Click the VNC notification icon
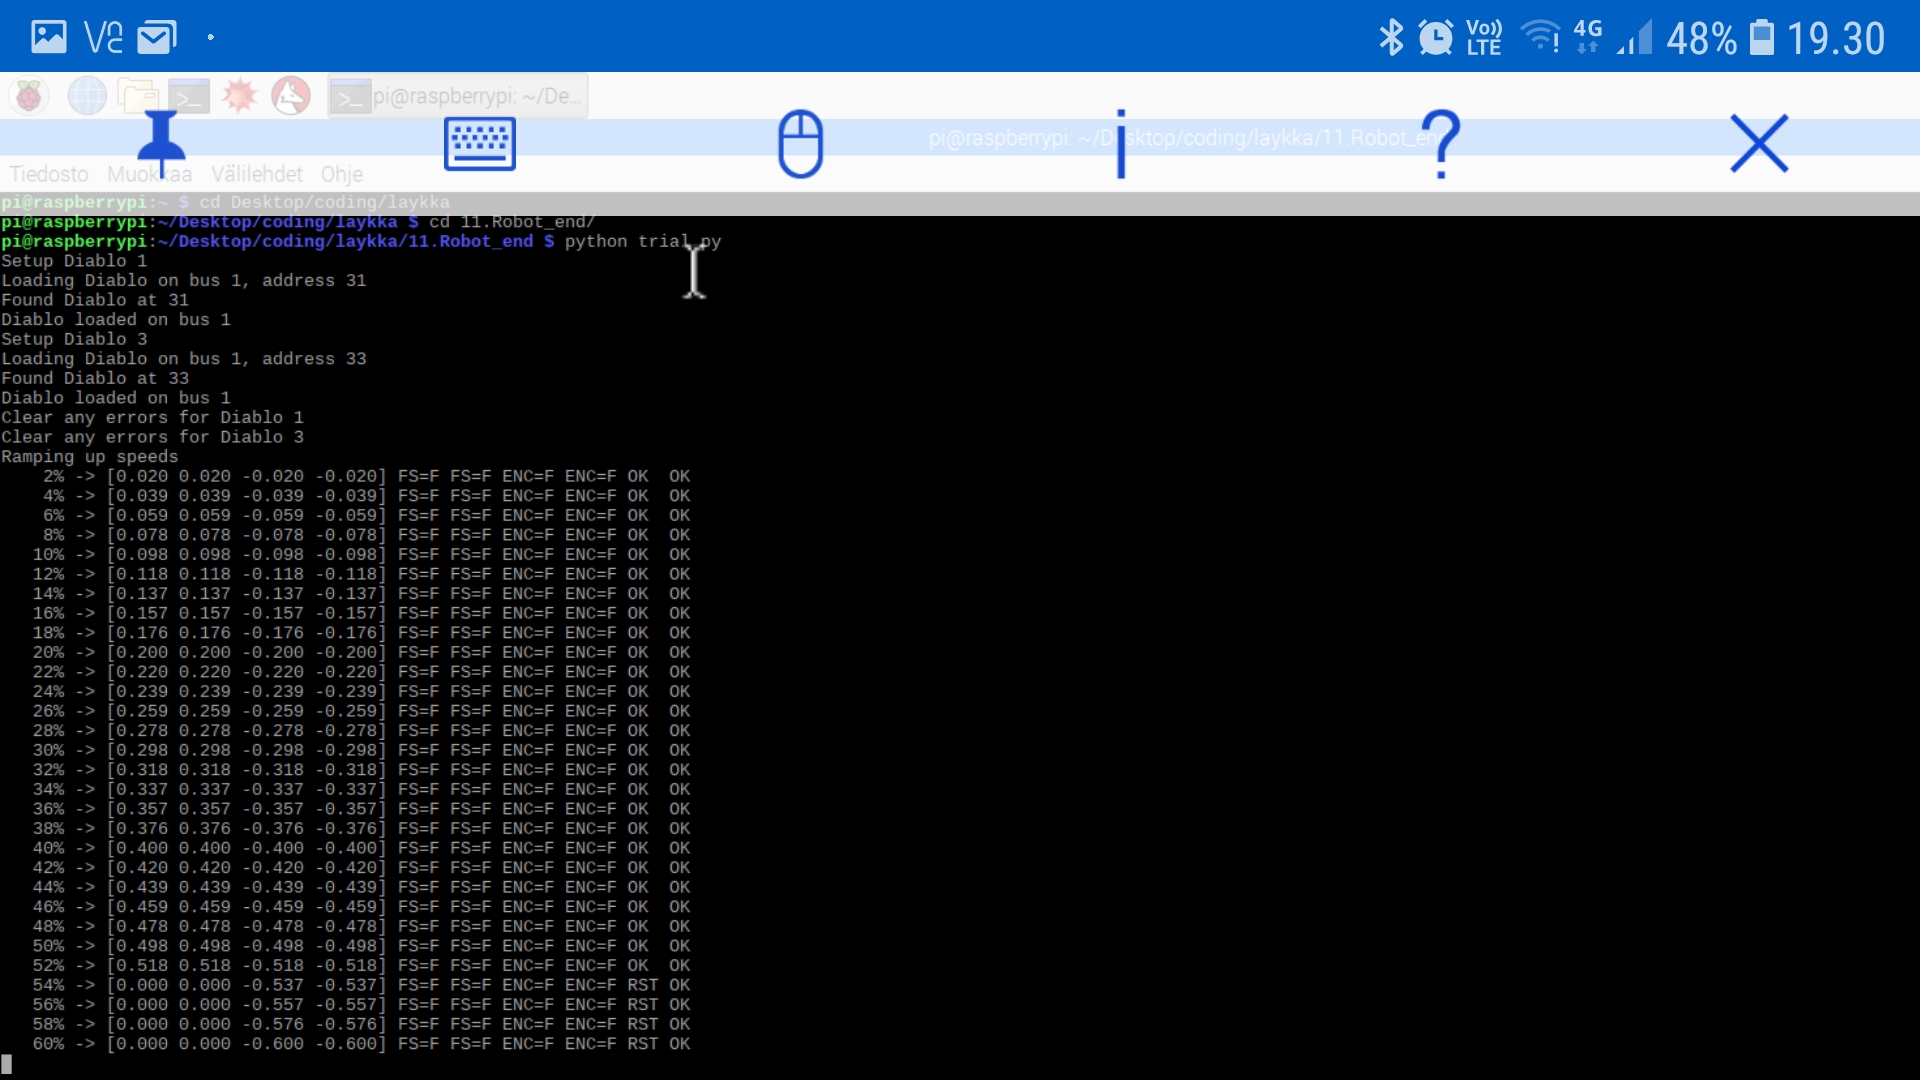 tap(103, 38)
